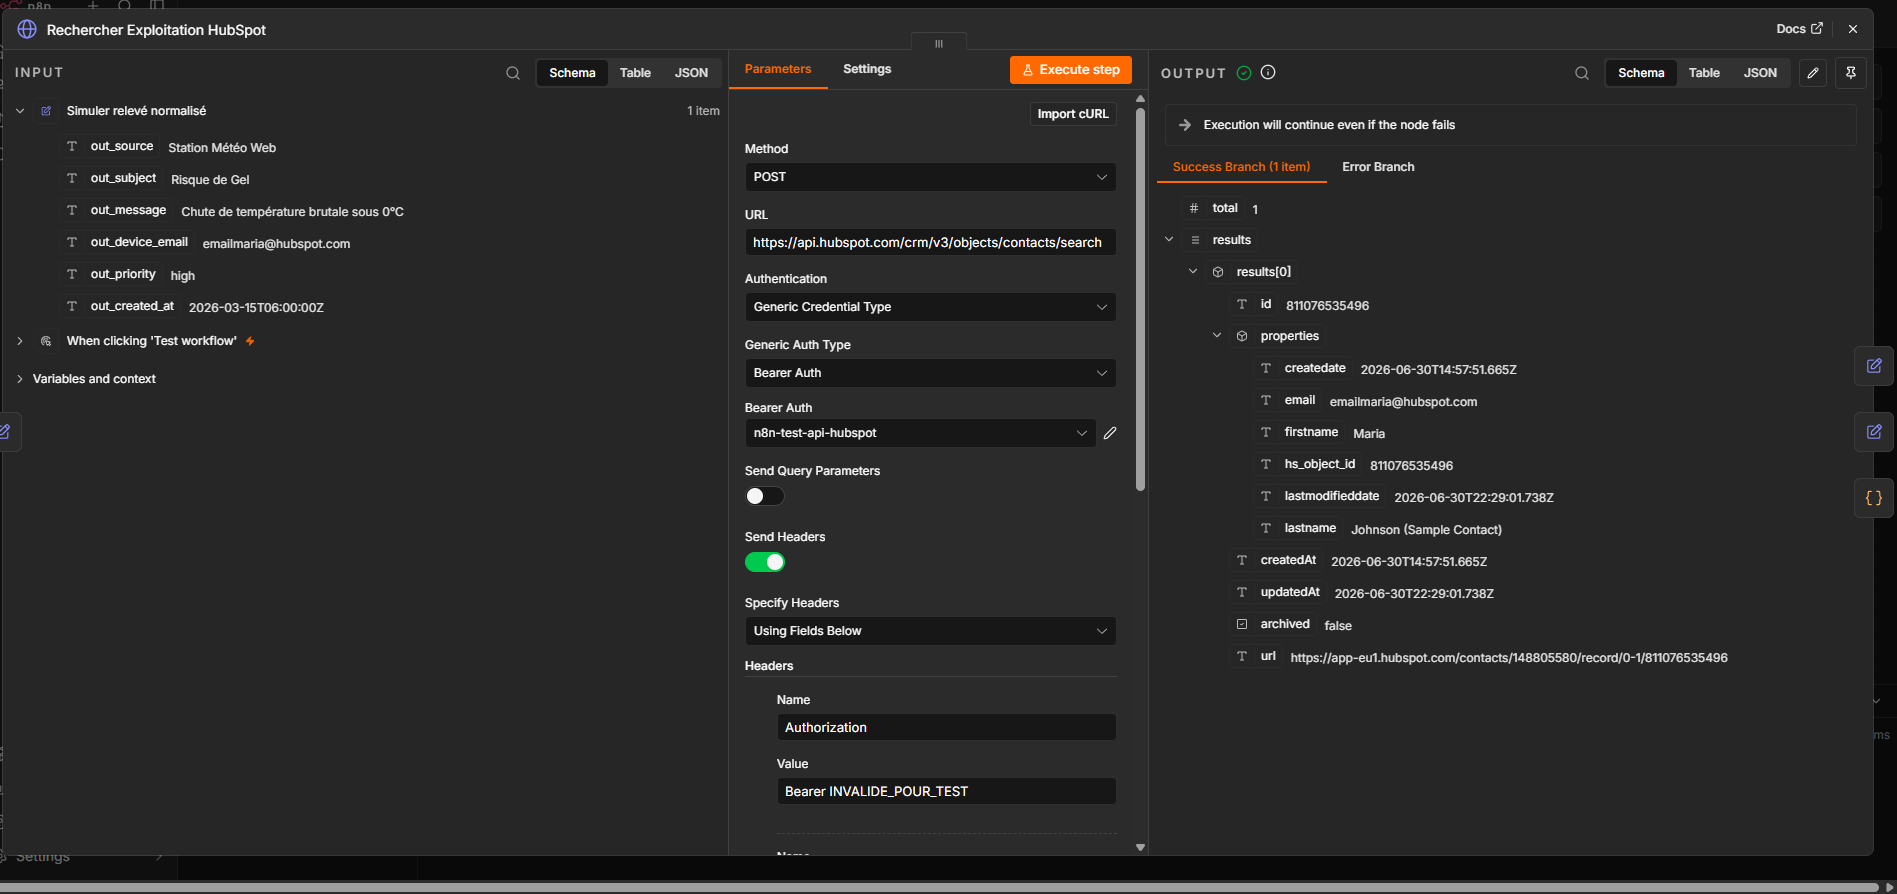Viewport: 1897px width, 894px height.
Task: Open the Authentication dropdown
Action: tap(930, 307)
